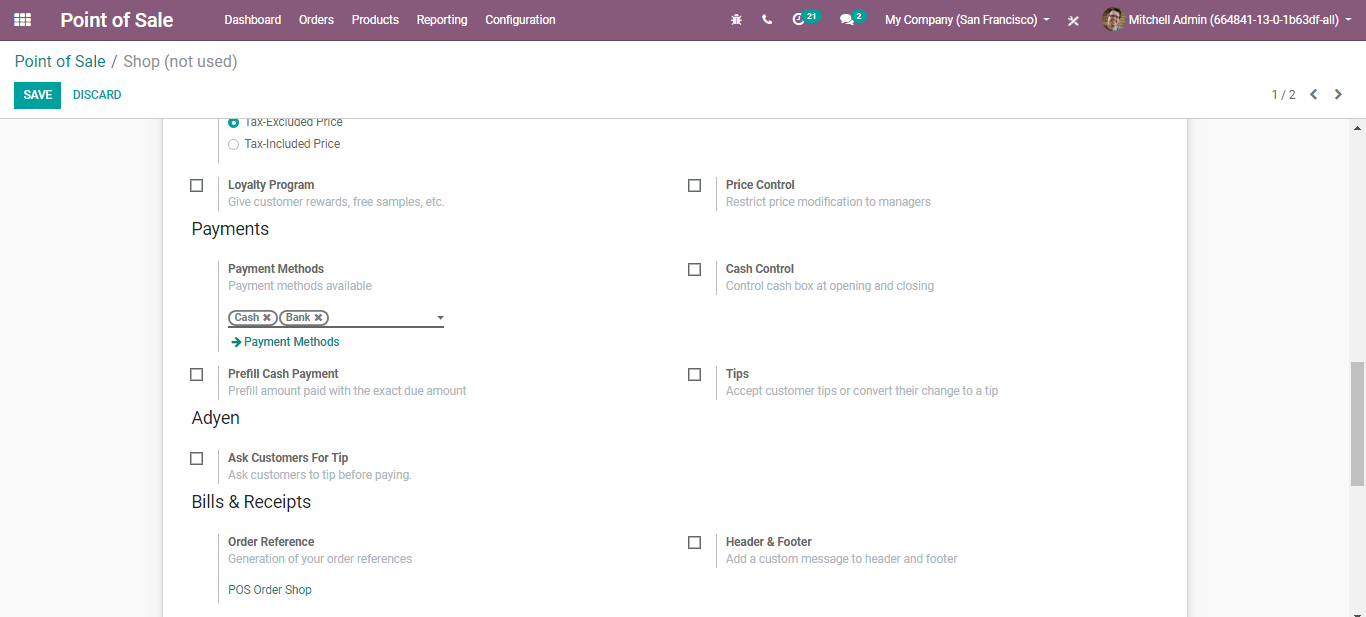Remove the Cash payment method tag
This screenshot has height=617, width=1366.
267,318
